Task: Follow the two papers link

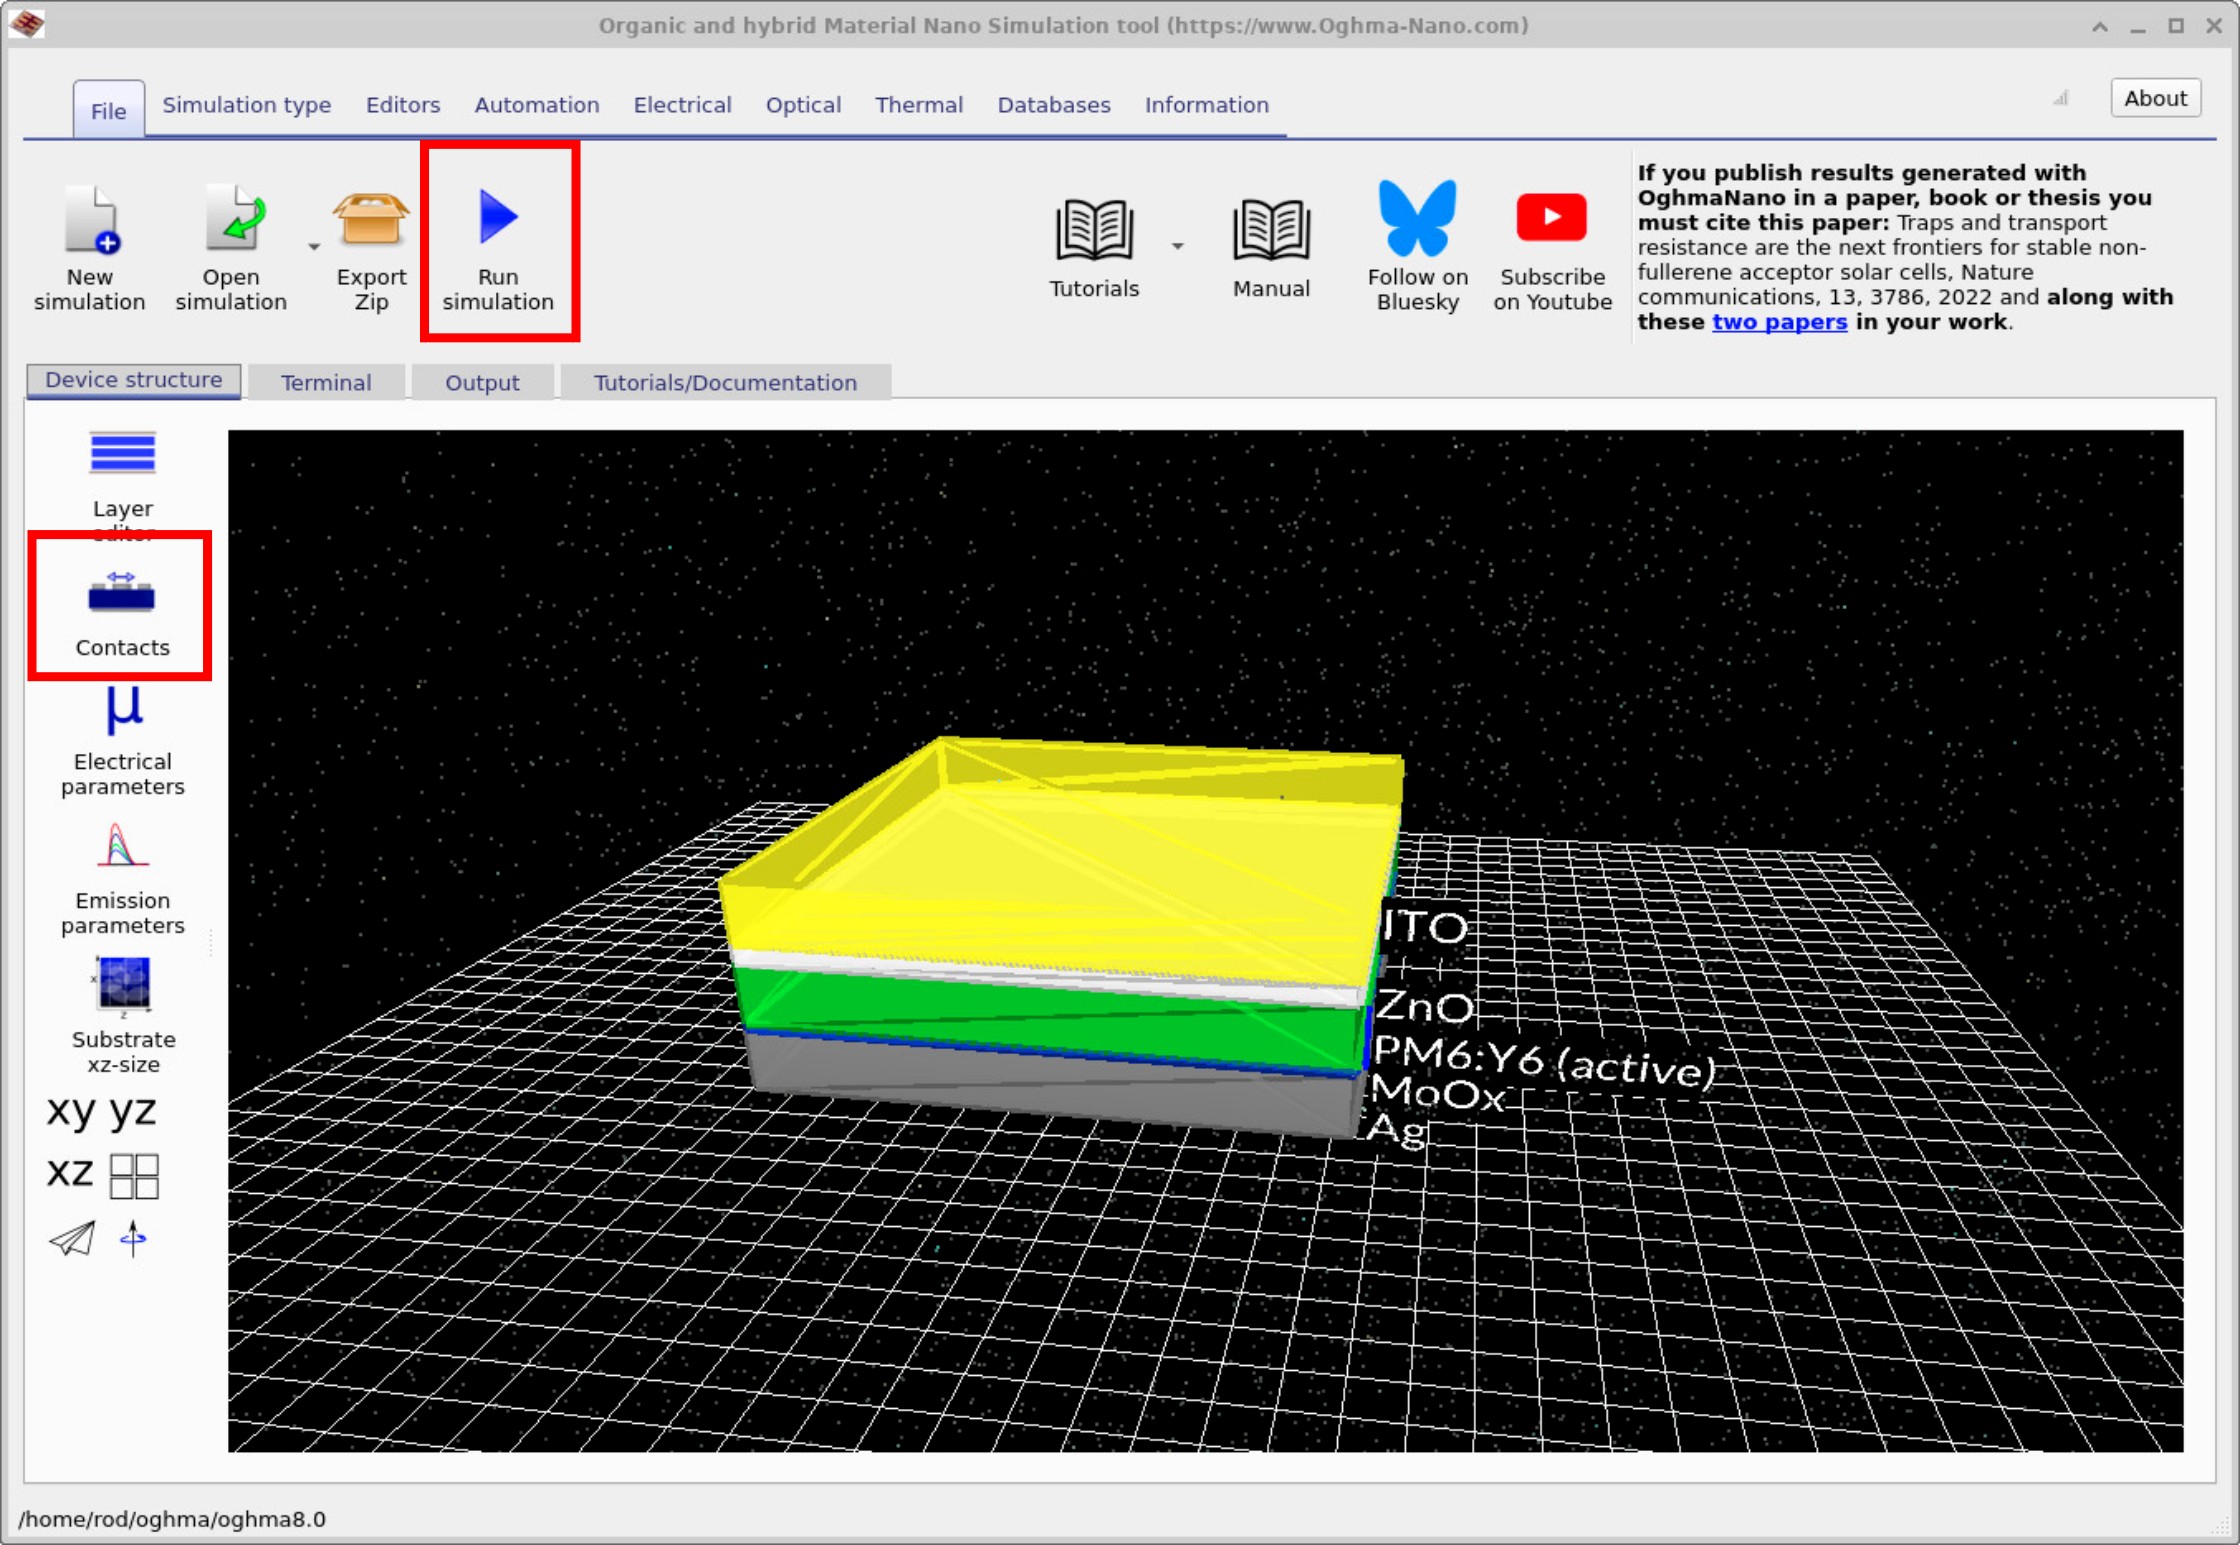Action: (x=1779, y=322)
